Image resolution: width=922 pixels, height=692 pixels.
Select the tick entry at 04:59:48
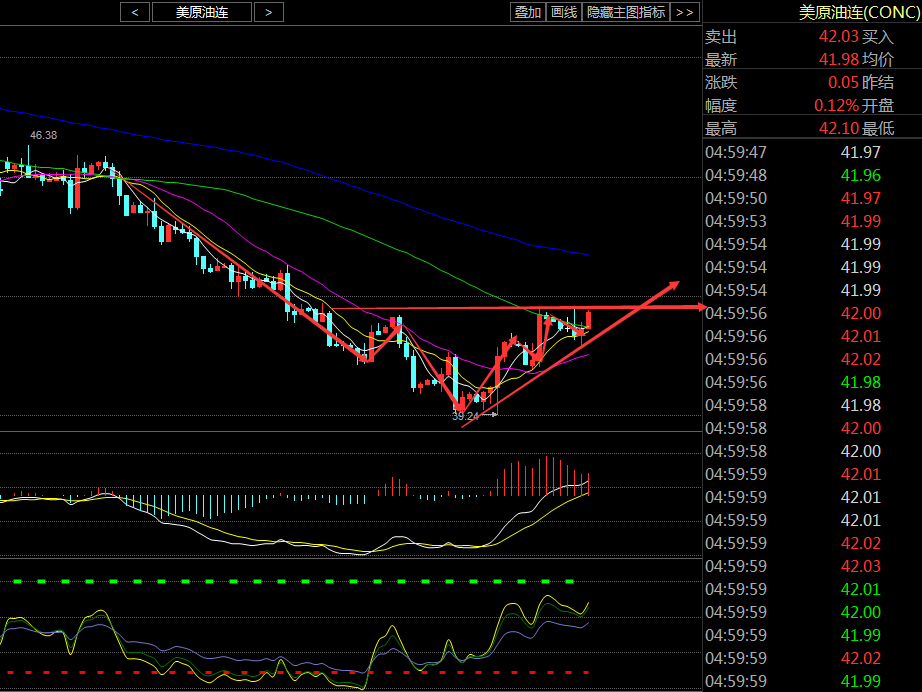click(x=736, y=175)
